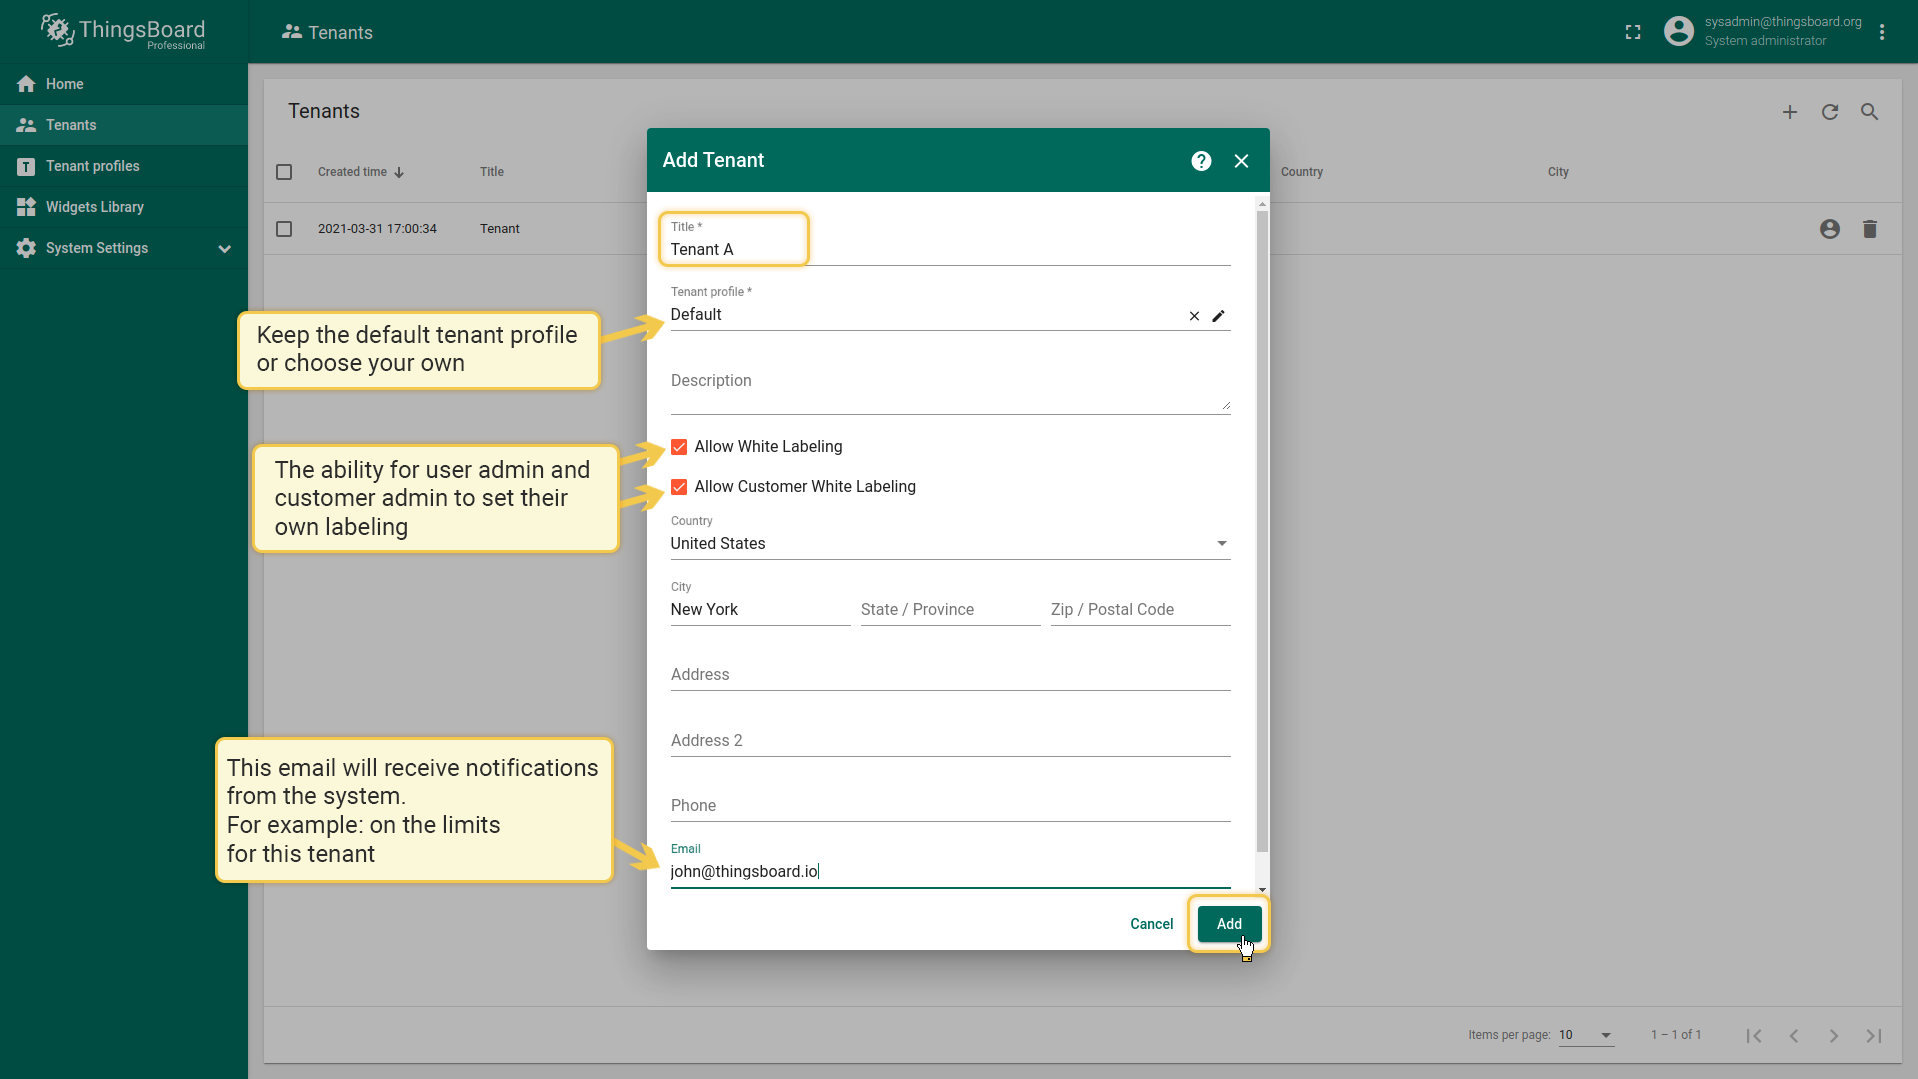Click the Cancel button
The image size is (1918, 1079).
(1151, 924)
